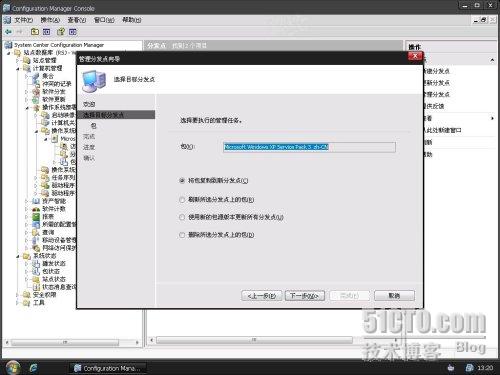Click the 进度 wizard step
The width and height of the screenshot is (500, 375).
coord(89,147)
